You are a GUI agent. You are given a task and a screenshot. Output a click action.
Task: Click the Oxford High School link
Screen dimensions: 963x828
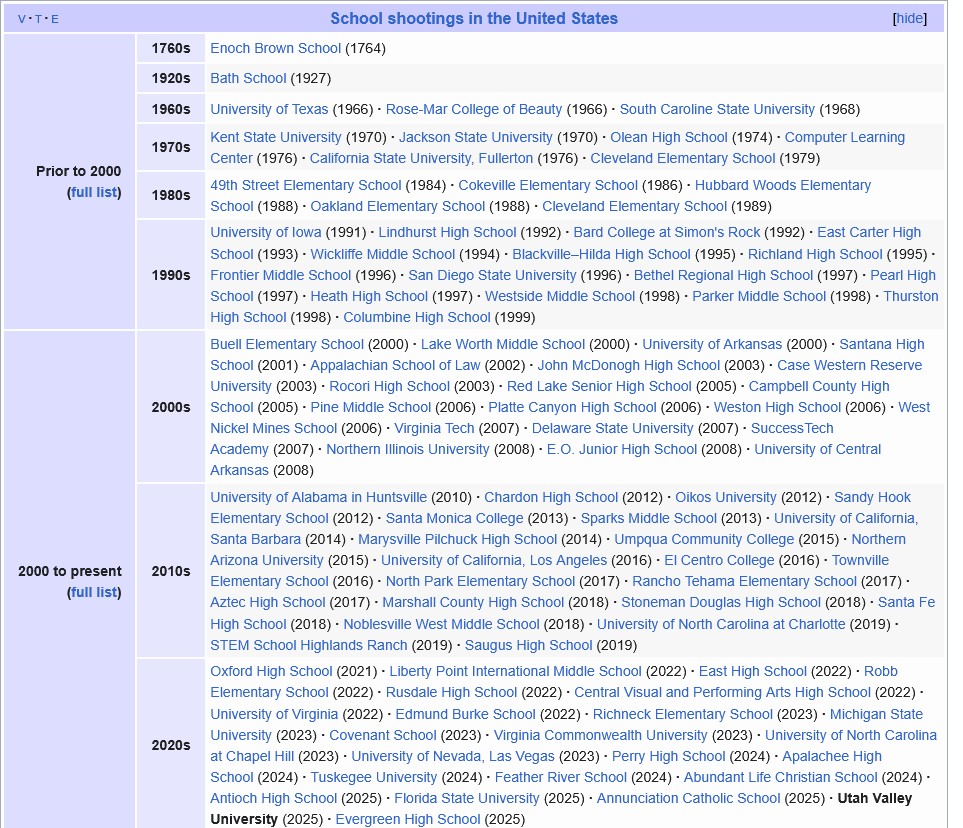[271, 671]
